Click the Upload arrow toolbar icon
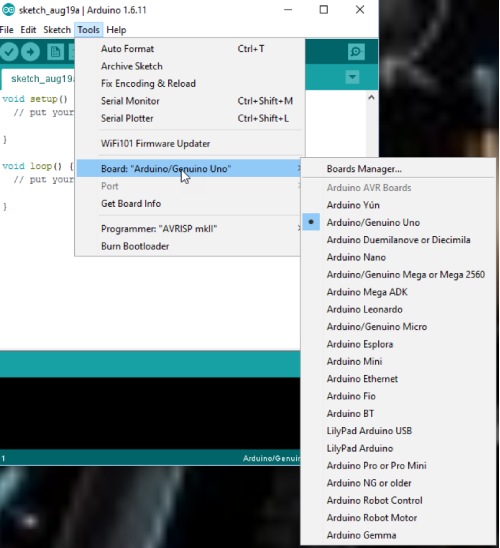This screenshot has width=500, height=548. [30, 52]
